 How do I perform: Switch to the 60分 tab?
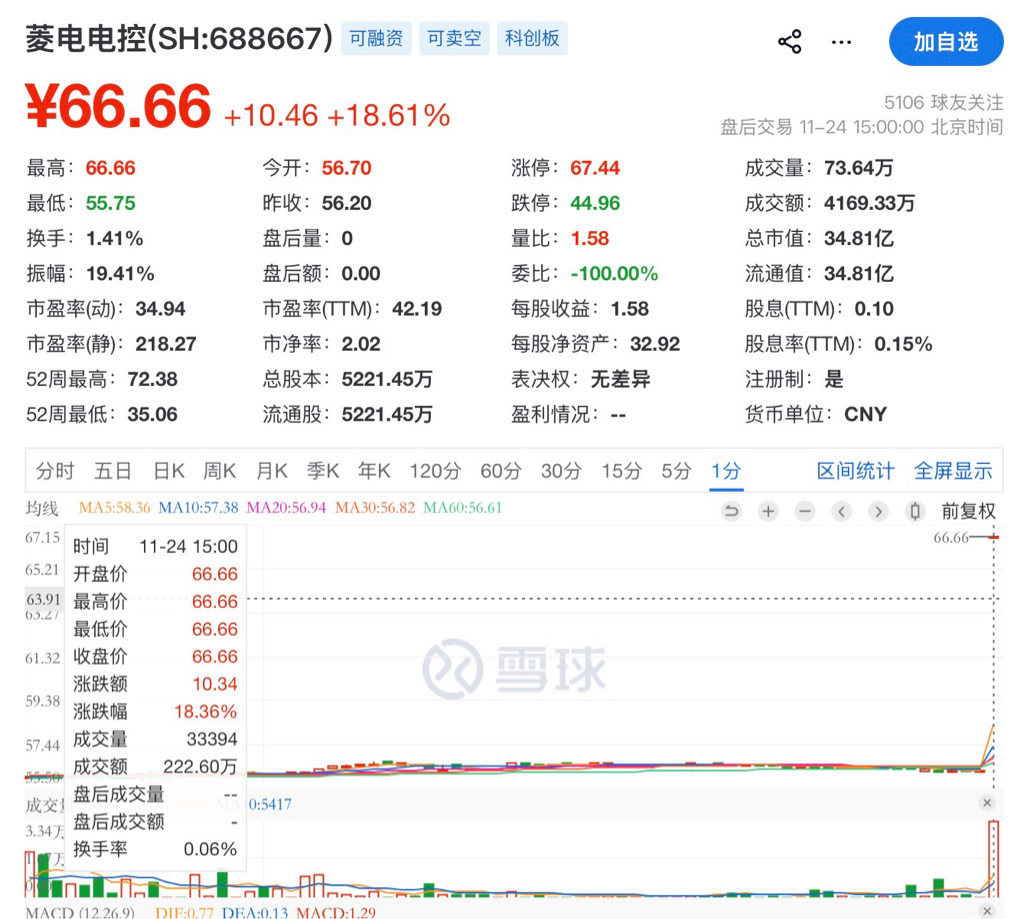(x=501, y=471)
